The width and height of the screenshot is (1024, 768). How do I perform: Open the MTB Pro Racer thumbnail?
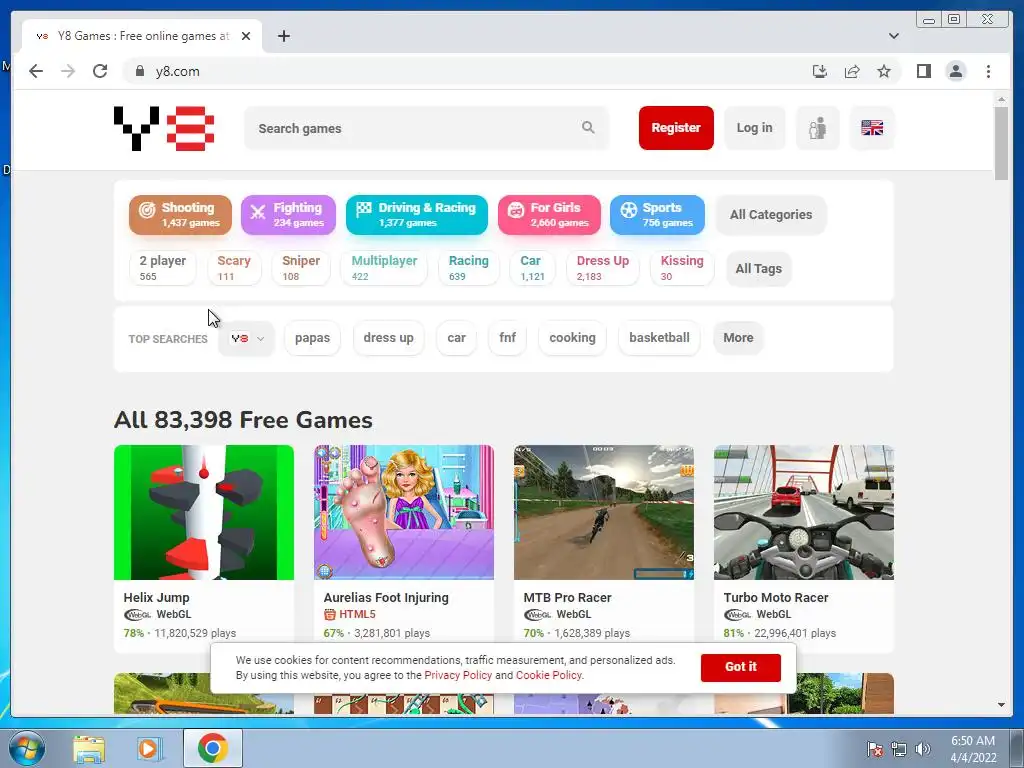pos(603,513)
